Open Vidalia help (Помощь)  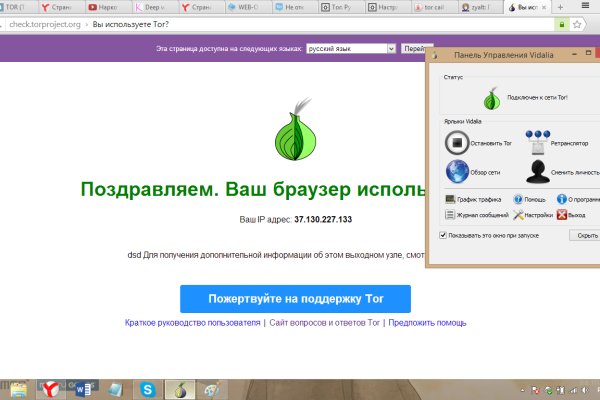520,200
